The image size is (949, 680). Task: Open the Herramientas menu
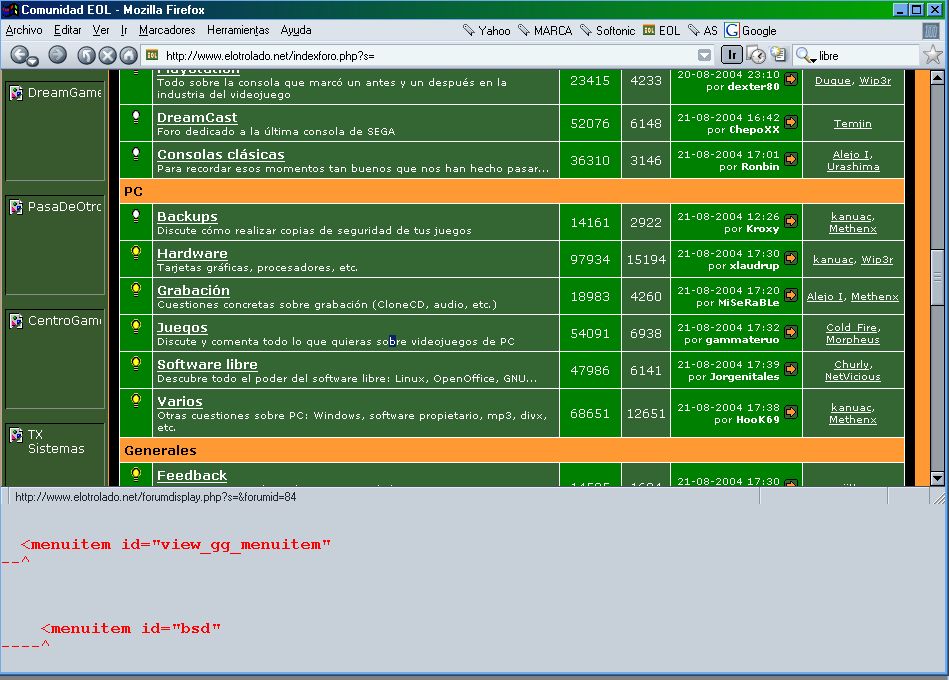(238, 30)
